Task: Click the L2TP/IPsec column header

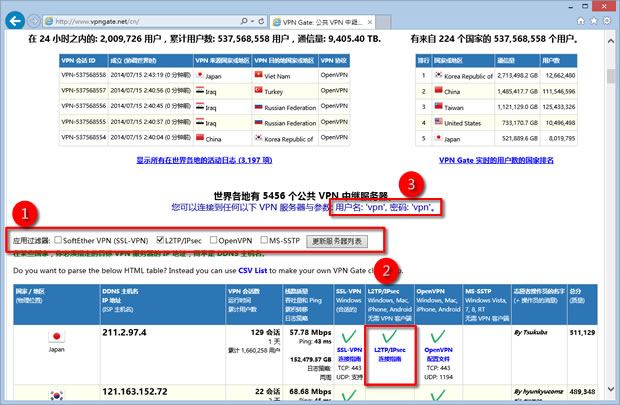Action: pyautogui.click(x=389, y=305)
